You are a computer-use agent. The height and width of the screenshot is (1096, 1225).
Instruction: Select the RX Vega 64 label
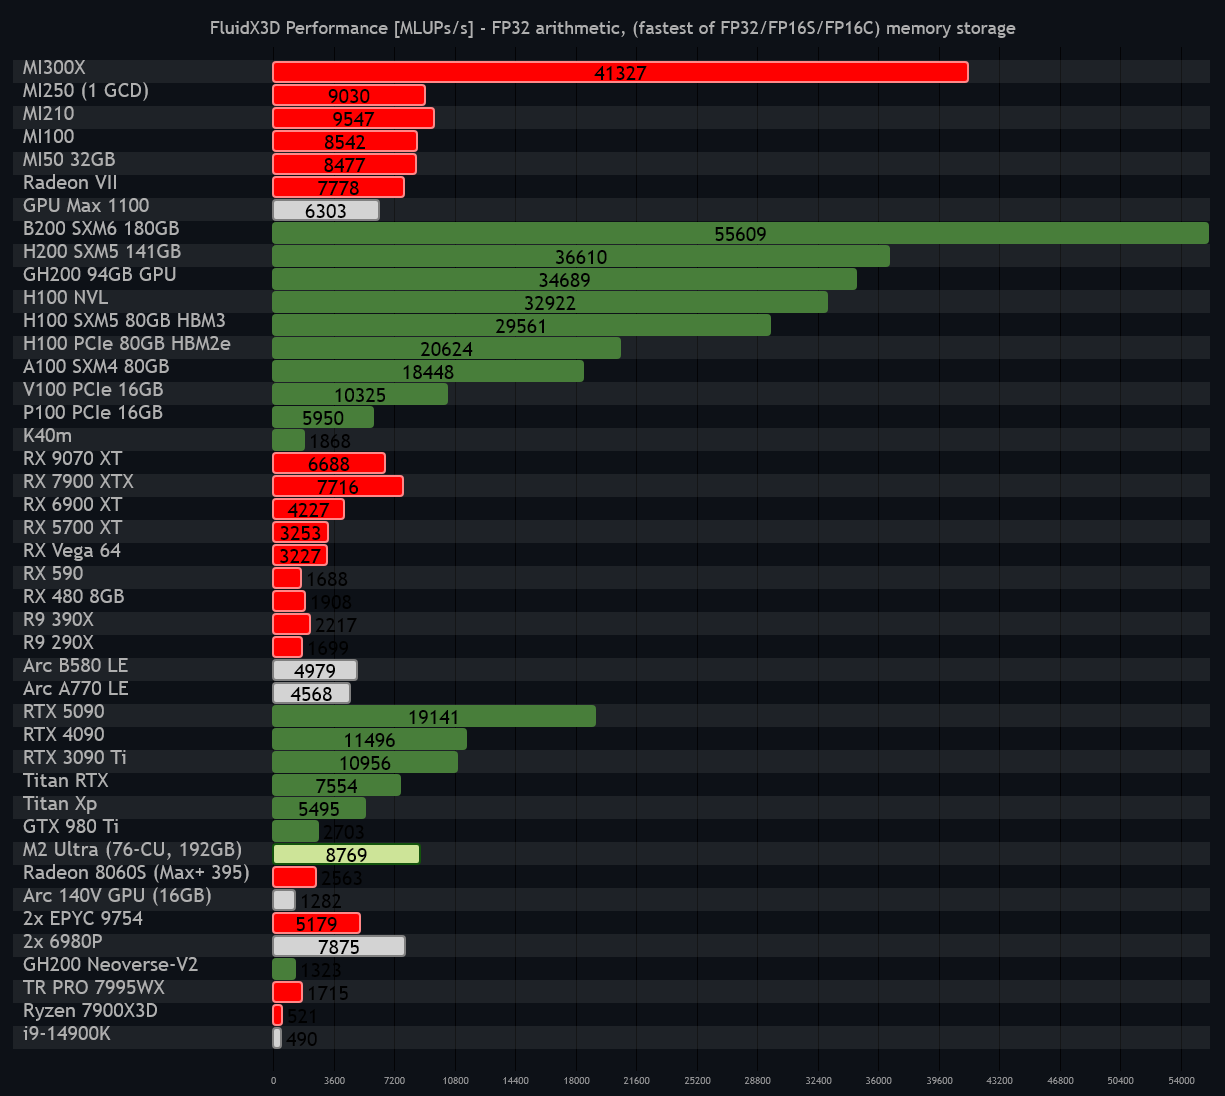pos(72,551)
